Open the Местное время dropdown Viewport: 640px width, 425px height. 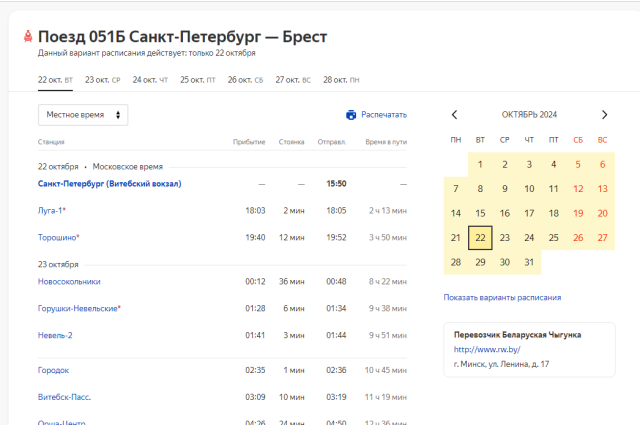(83, 115)
